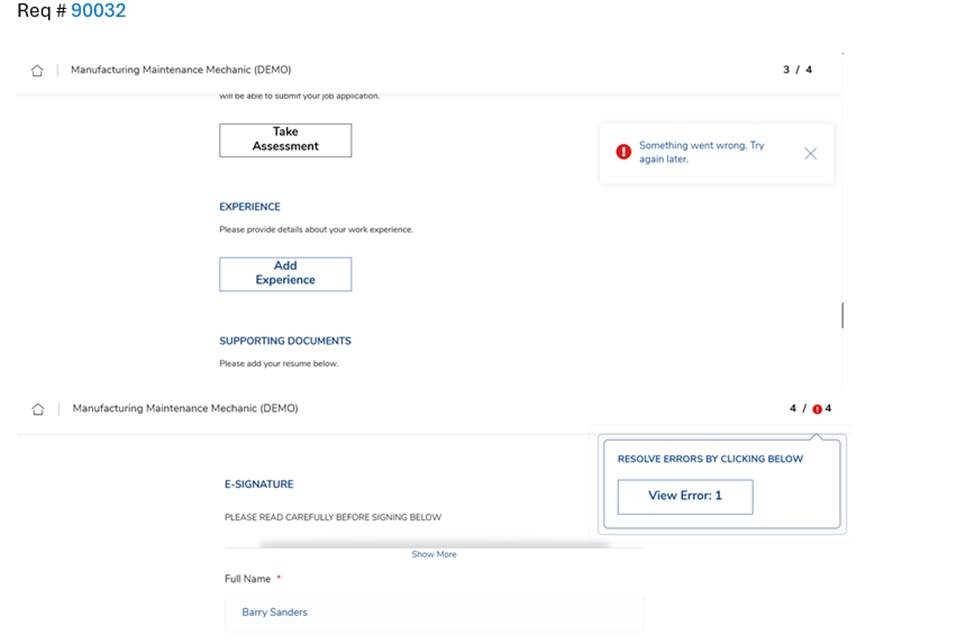
Task: Click the Add Experience button
Action: (284, 273)
